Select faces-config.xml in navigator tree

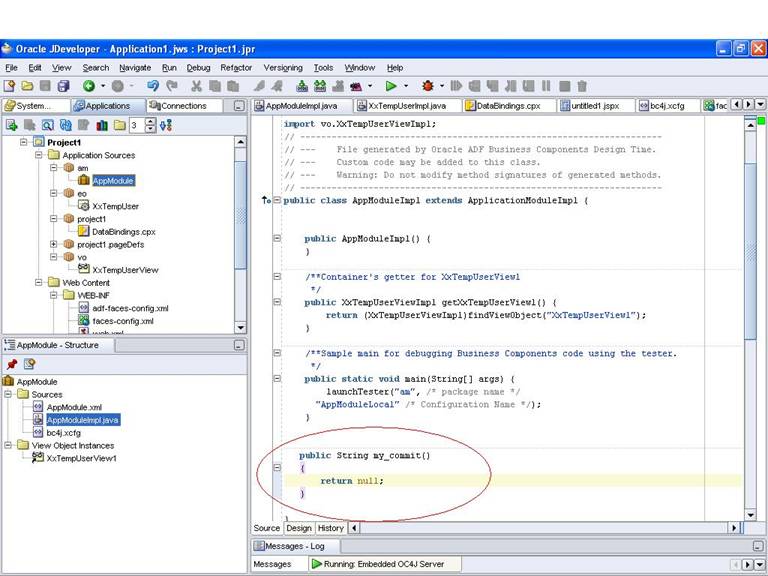(x=122, y=321)
